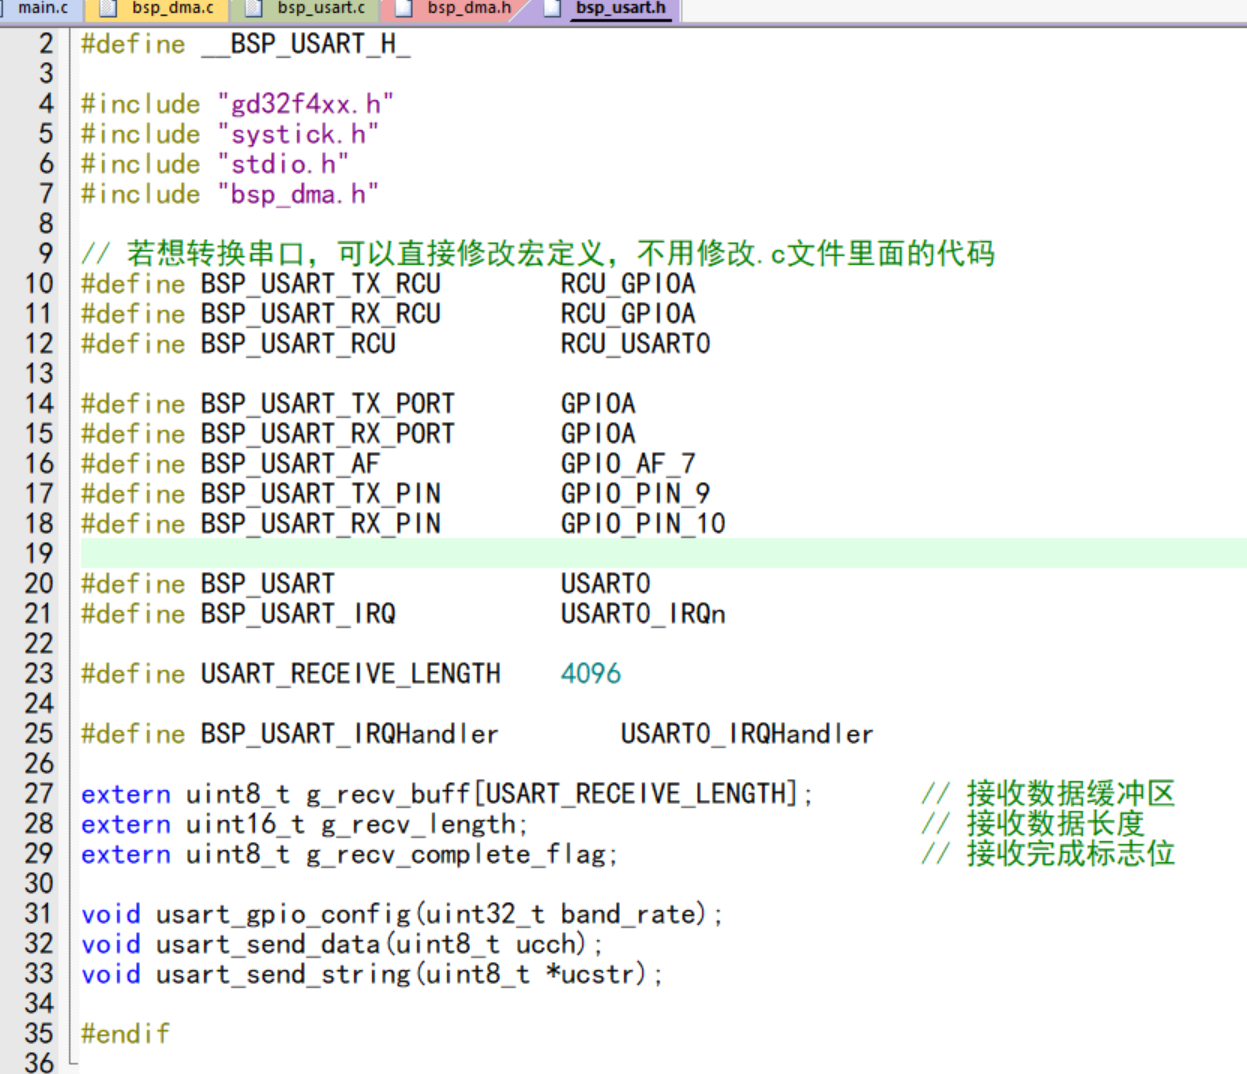The height and width of the screenshot is (1074, 1247).
Task: Open the bsp_usart.c tab
Action: [320, 8]
